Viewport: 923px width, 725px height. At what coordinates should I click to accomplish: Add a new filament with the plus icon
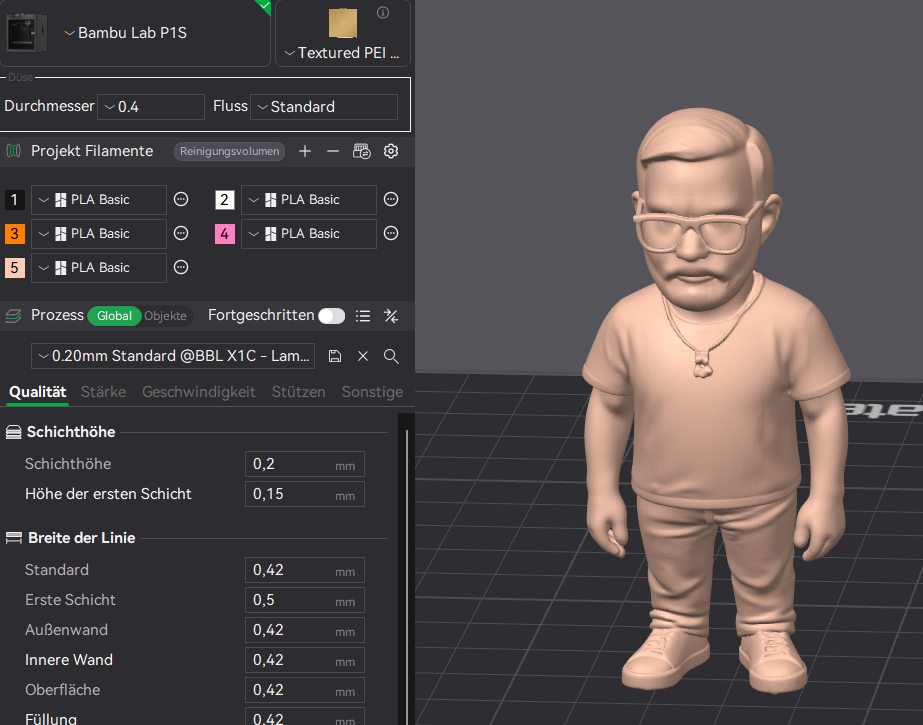click(305, 151)
